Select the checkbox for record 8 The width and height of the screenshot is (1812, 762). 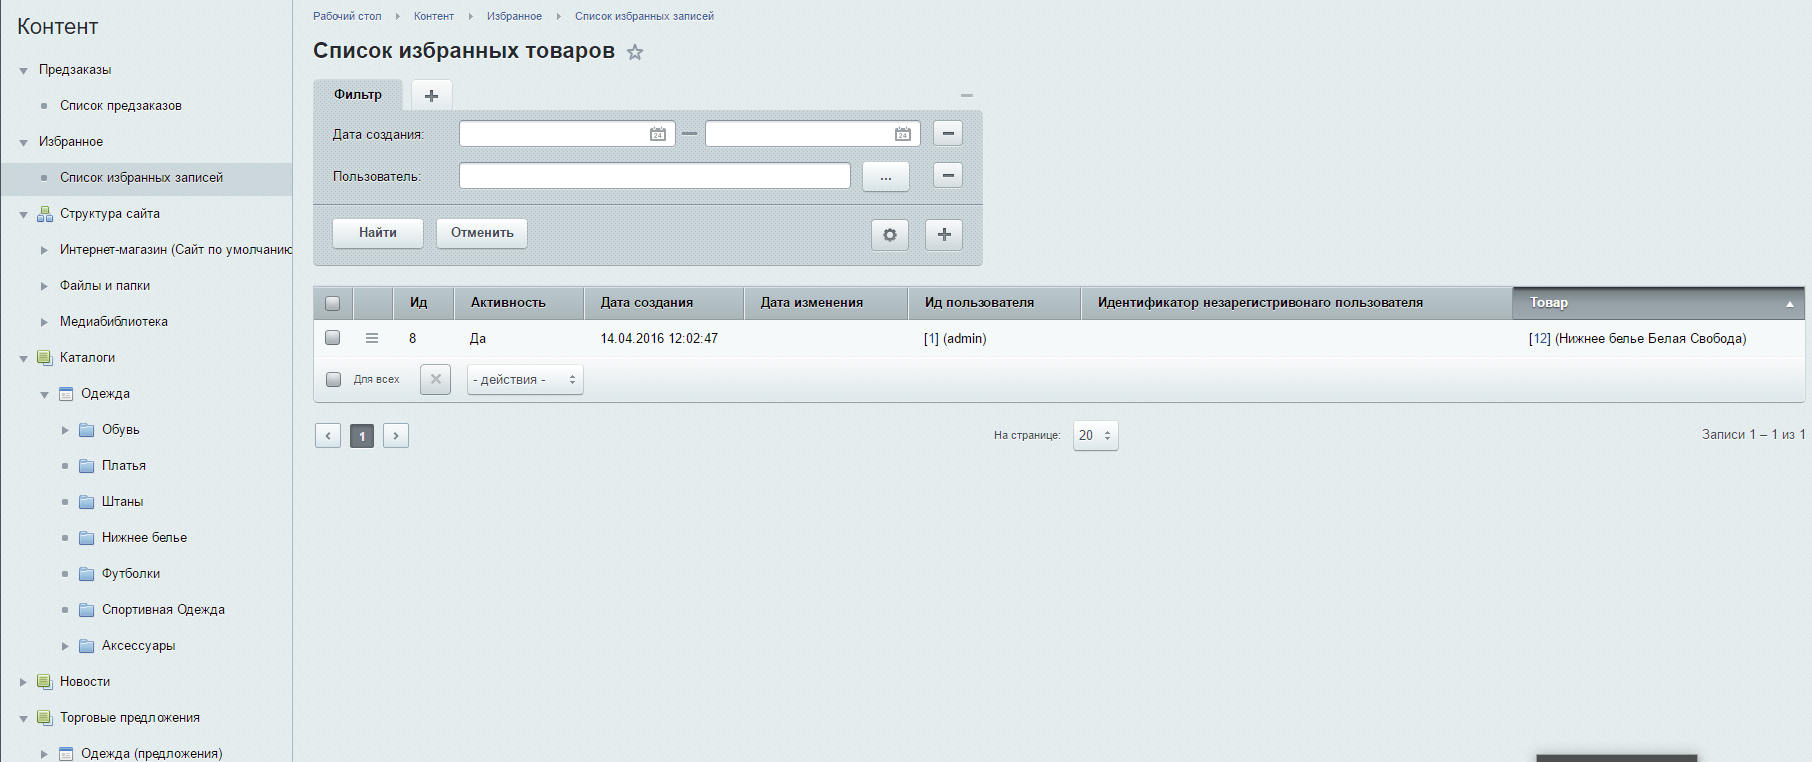coord(333,338)
